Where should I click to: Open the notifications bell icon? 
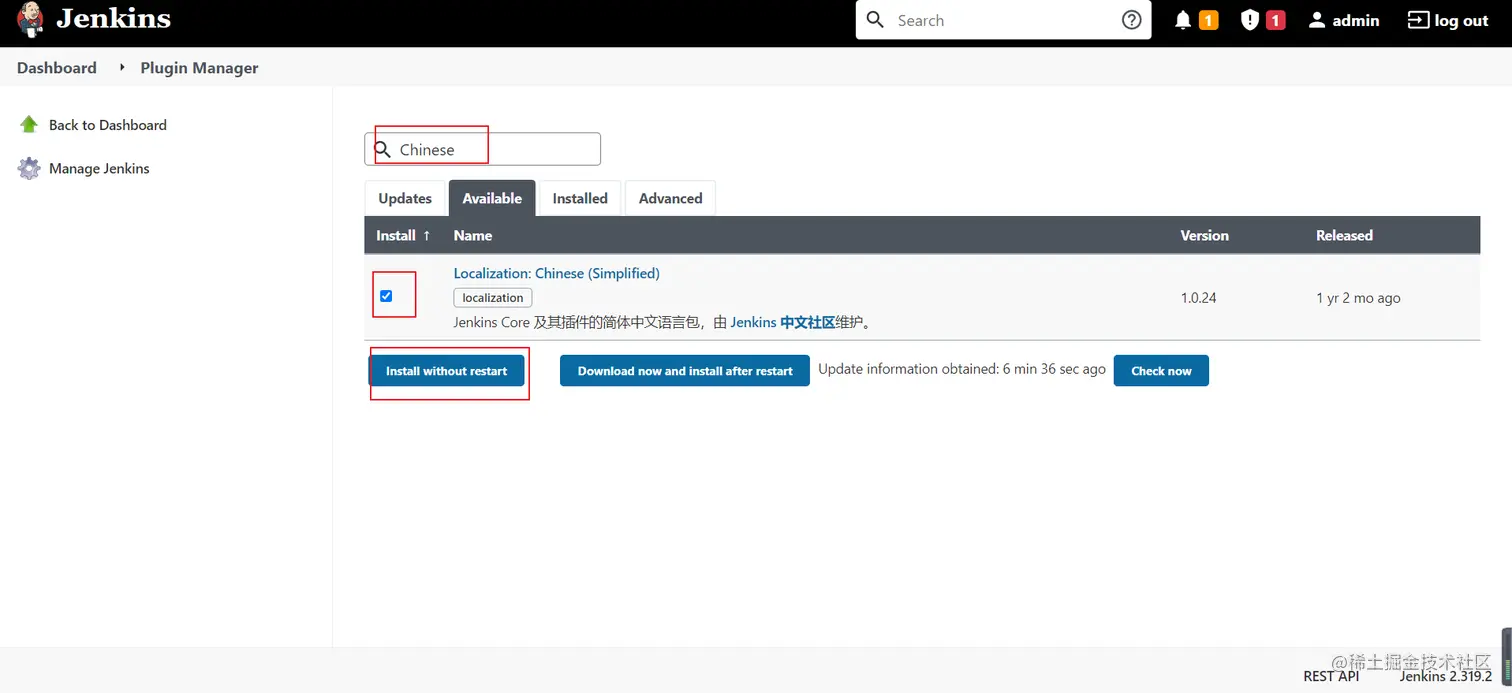click(1183, 20)
